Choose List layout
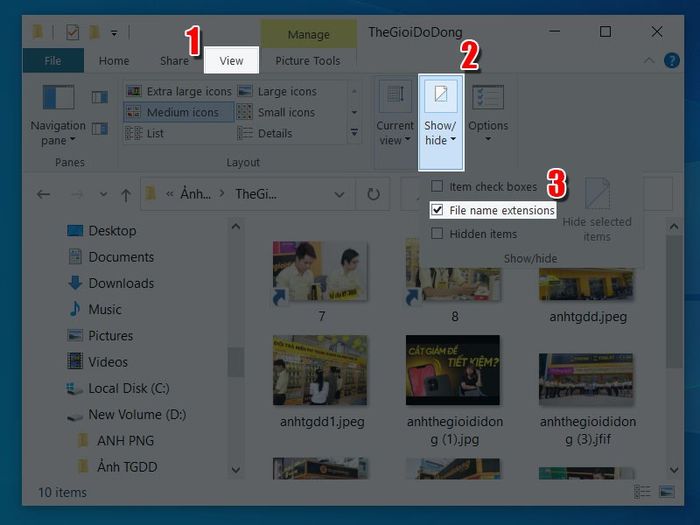 click(x=145, y=133)
